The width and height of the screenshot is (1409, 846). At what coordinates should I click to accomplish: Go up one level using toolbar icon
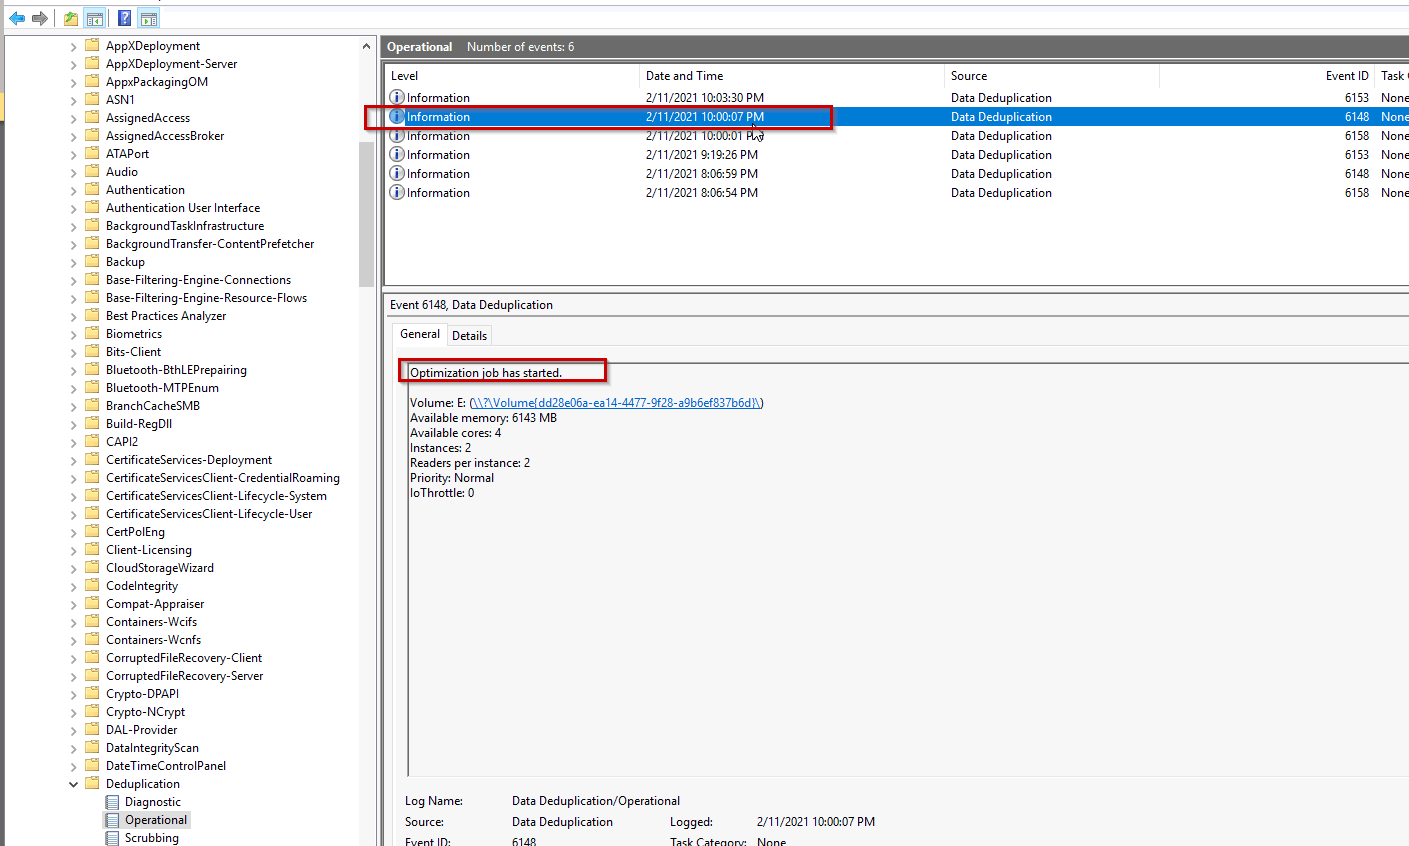click(x=71, y=18)
